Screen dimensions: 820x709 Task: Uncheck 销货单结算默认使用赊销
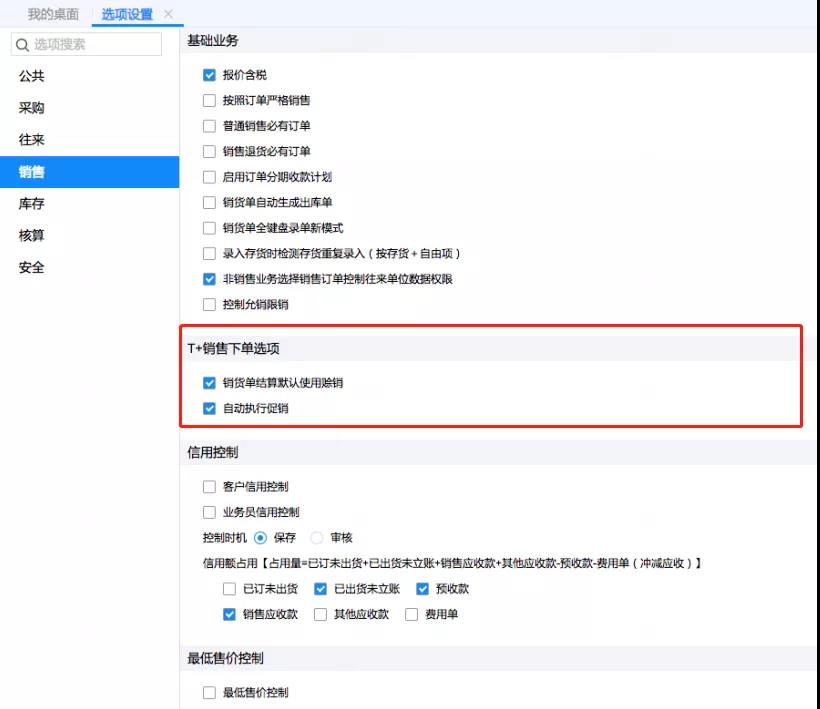(x=209, y=383)
